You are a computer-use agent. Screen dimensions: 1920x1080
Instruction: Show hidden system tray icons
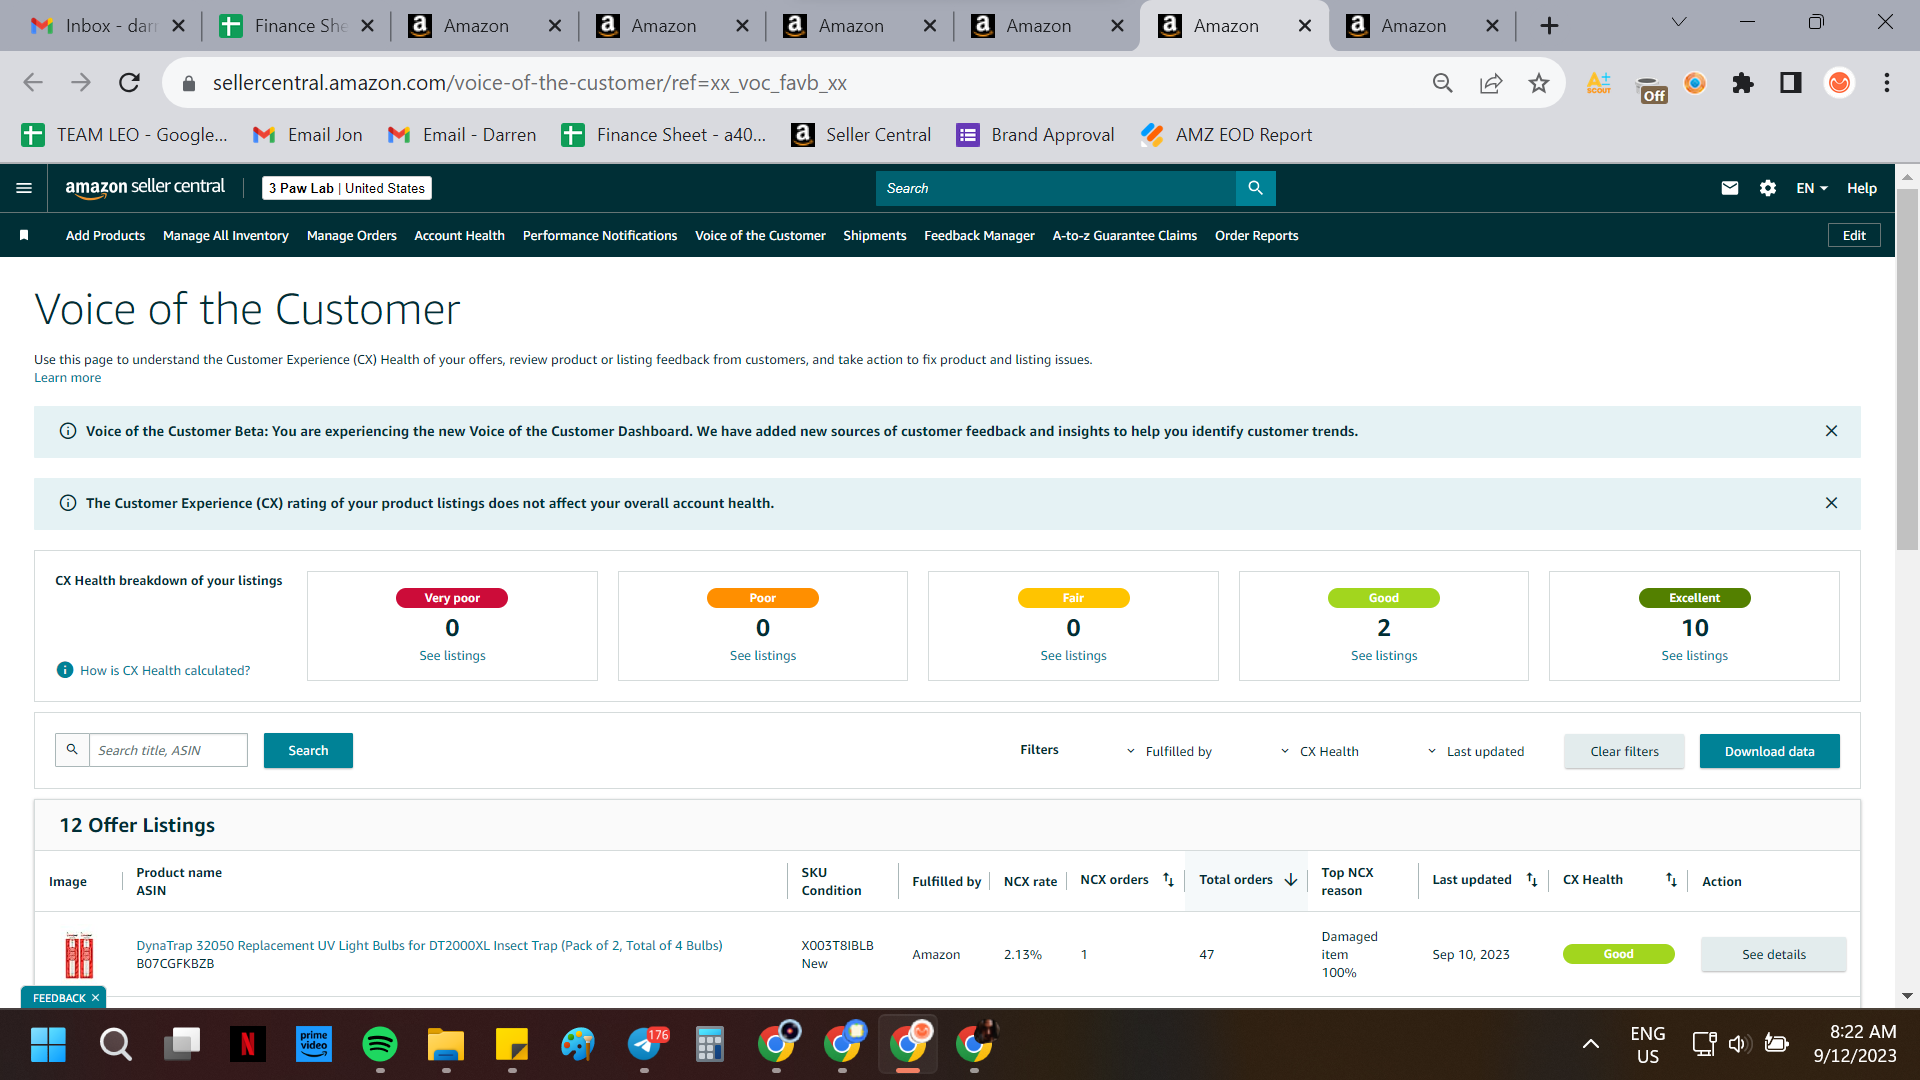(x=1590, y=1045)
